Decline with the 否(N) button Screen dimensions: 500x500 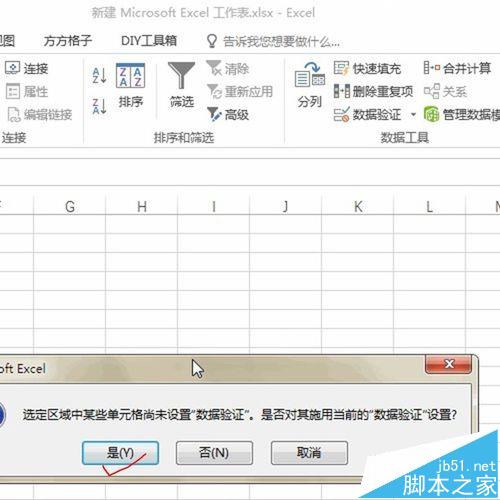(214, 453)
